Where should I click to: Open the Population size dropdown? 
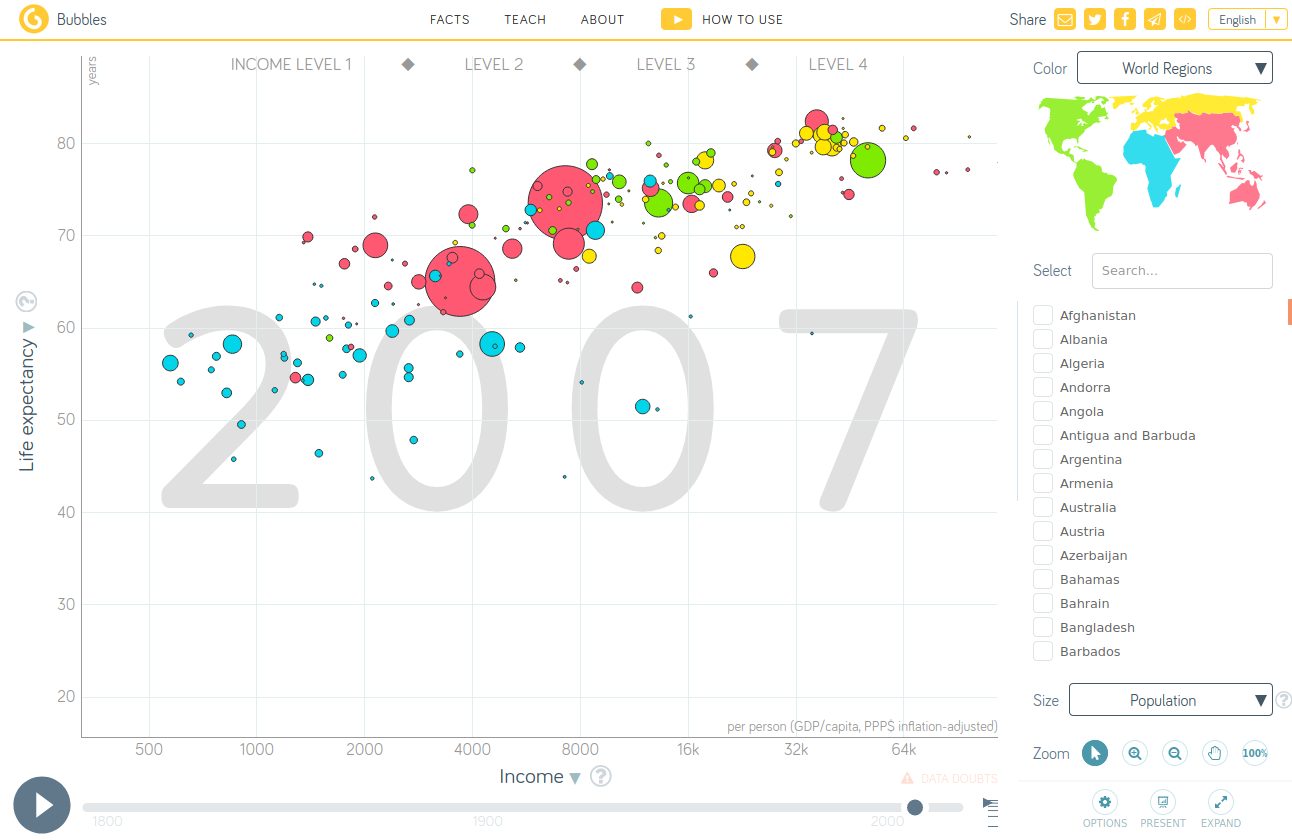1170,700
